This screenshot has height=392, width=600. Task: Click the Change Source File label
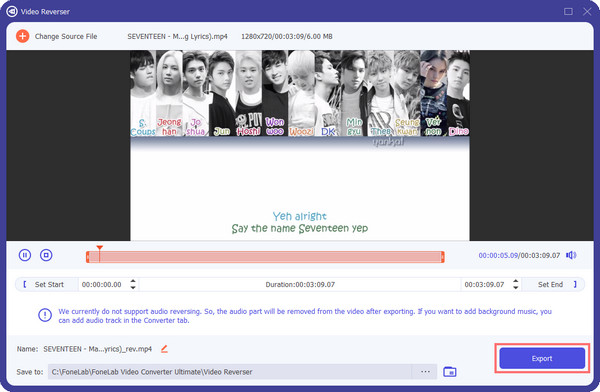[x=66, y=36]
